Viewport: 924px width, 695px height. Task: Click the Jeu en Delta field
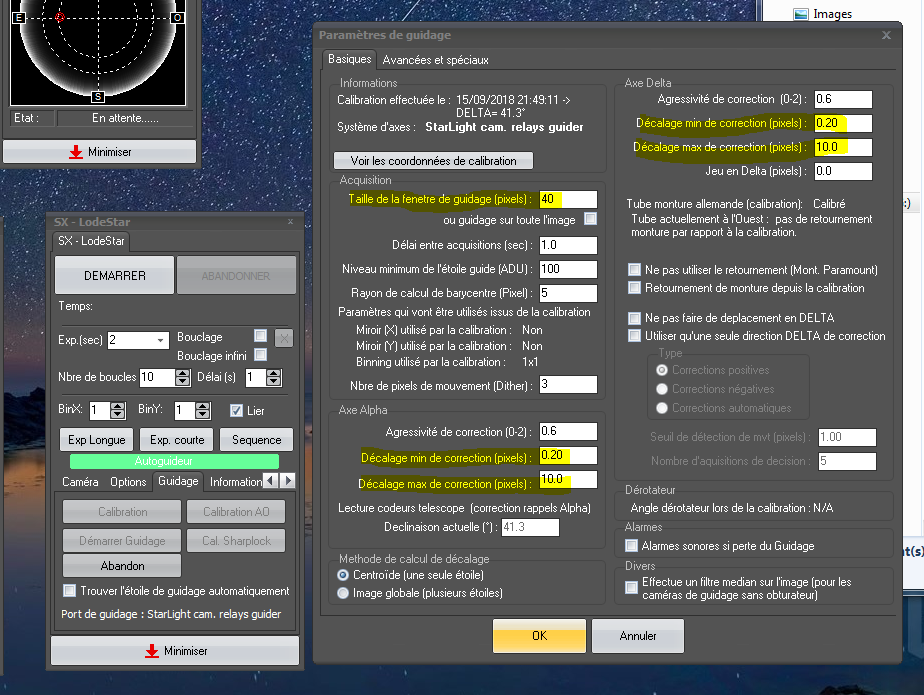(x=843, y=172)
